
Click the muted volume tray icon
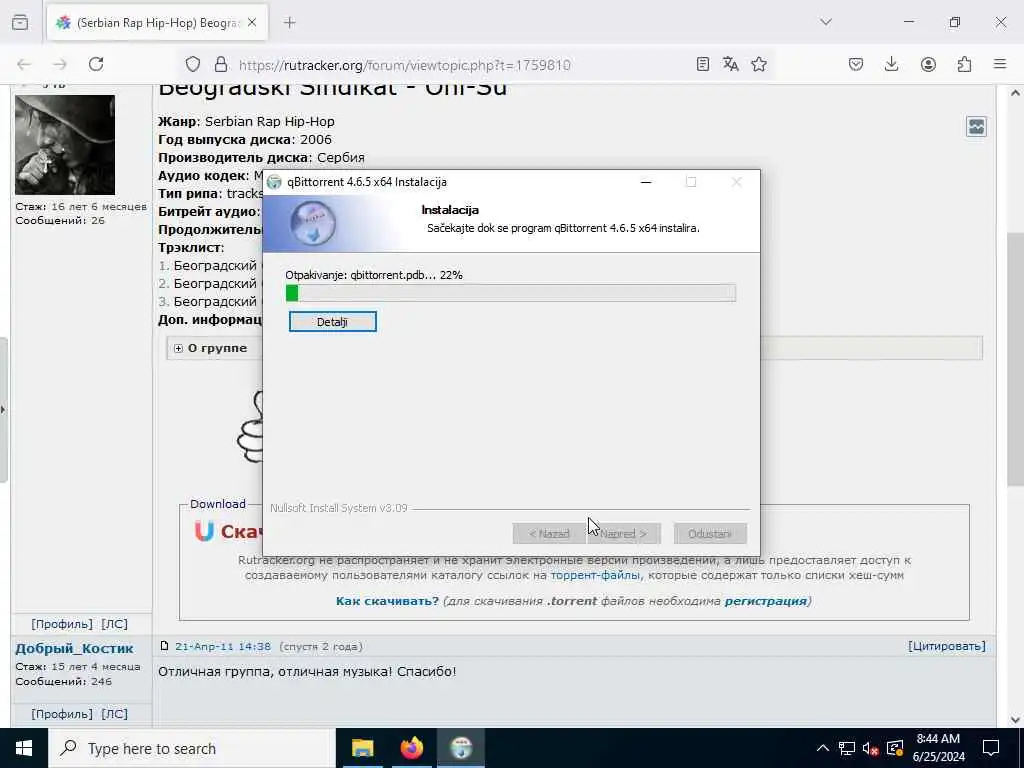[x=870, y=748]
